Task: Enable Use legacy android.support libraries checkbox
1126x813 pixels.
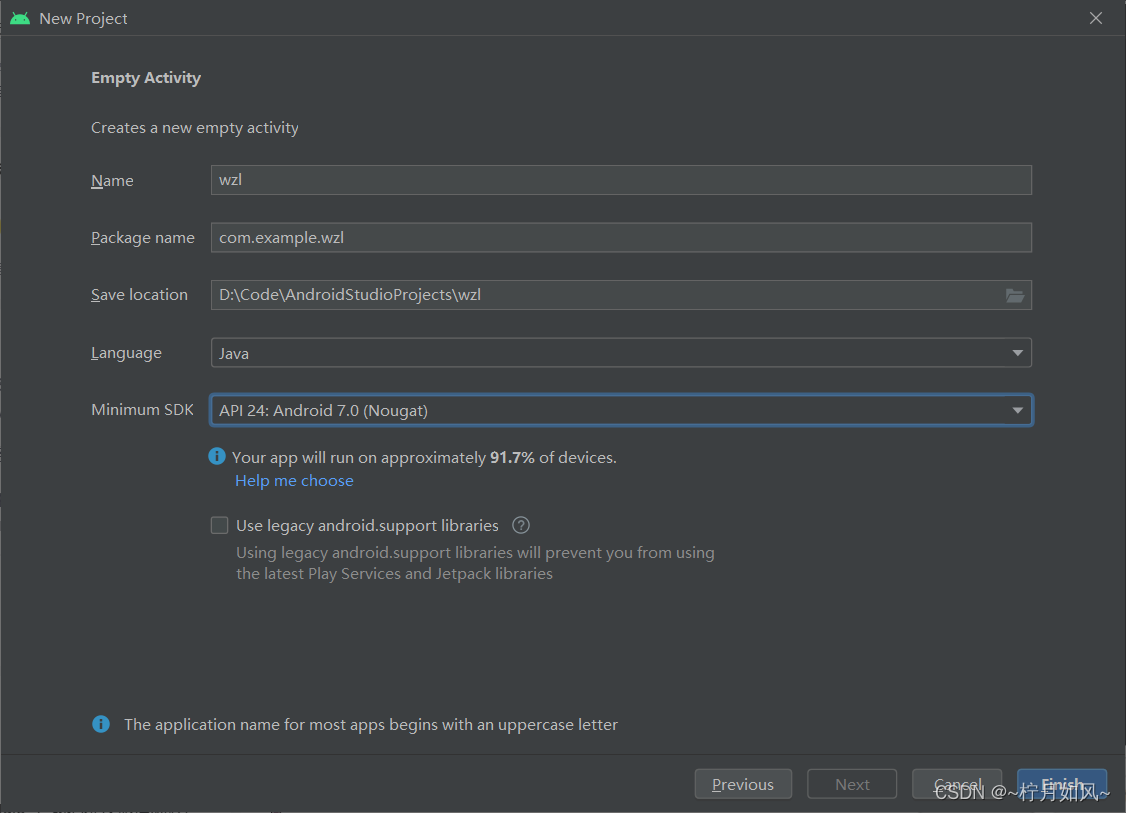Action: pos(220,525)
